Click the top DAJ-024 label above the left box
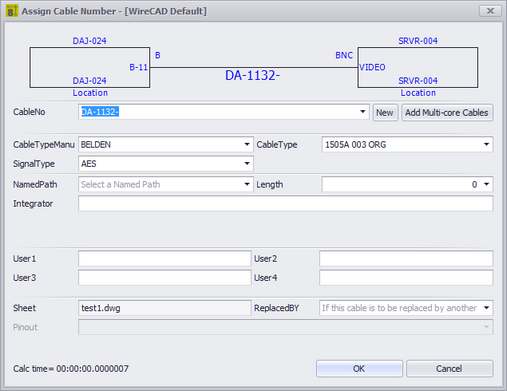 [90, 41]
